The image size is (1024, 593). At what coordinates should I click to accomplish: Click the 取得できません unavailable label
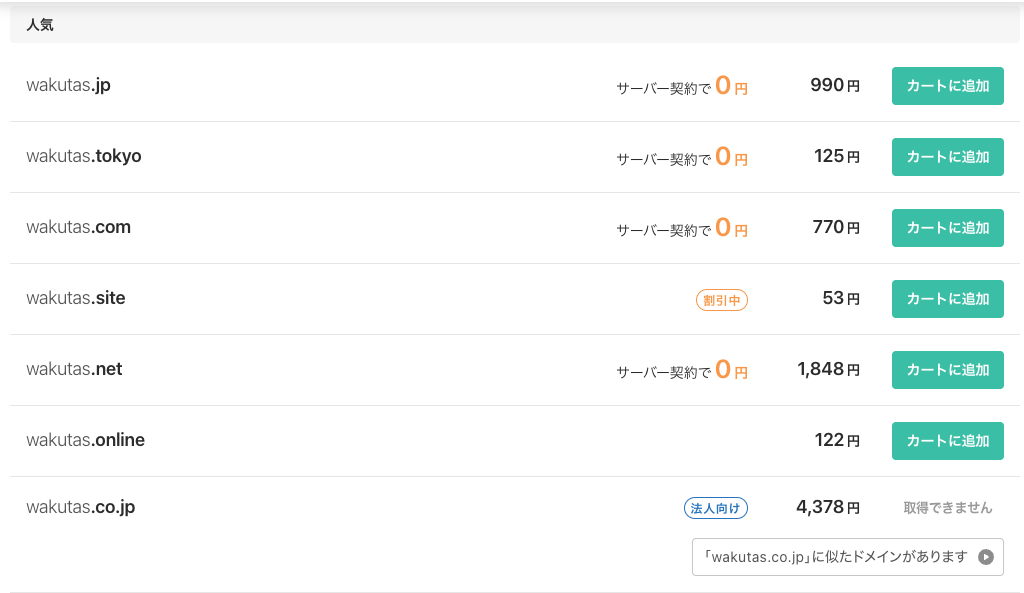point(947,508)
